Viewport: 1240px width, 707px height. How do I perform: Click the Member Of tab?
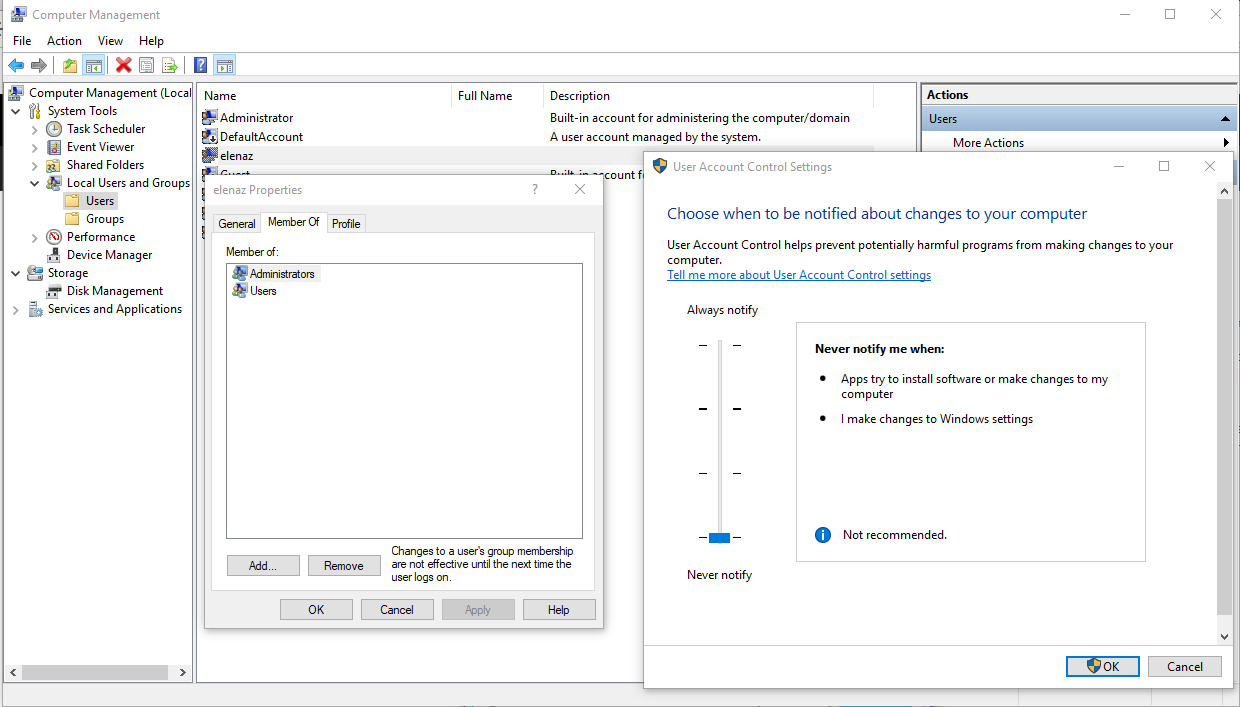[x=294, y=222]
